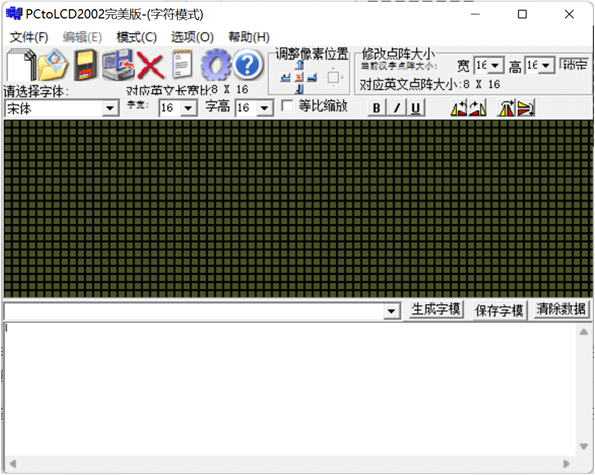Click the PCtoLCD2002 title bar app icon
The width and height of the screenshot is (595, 475).
[x=14, y=14]
